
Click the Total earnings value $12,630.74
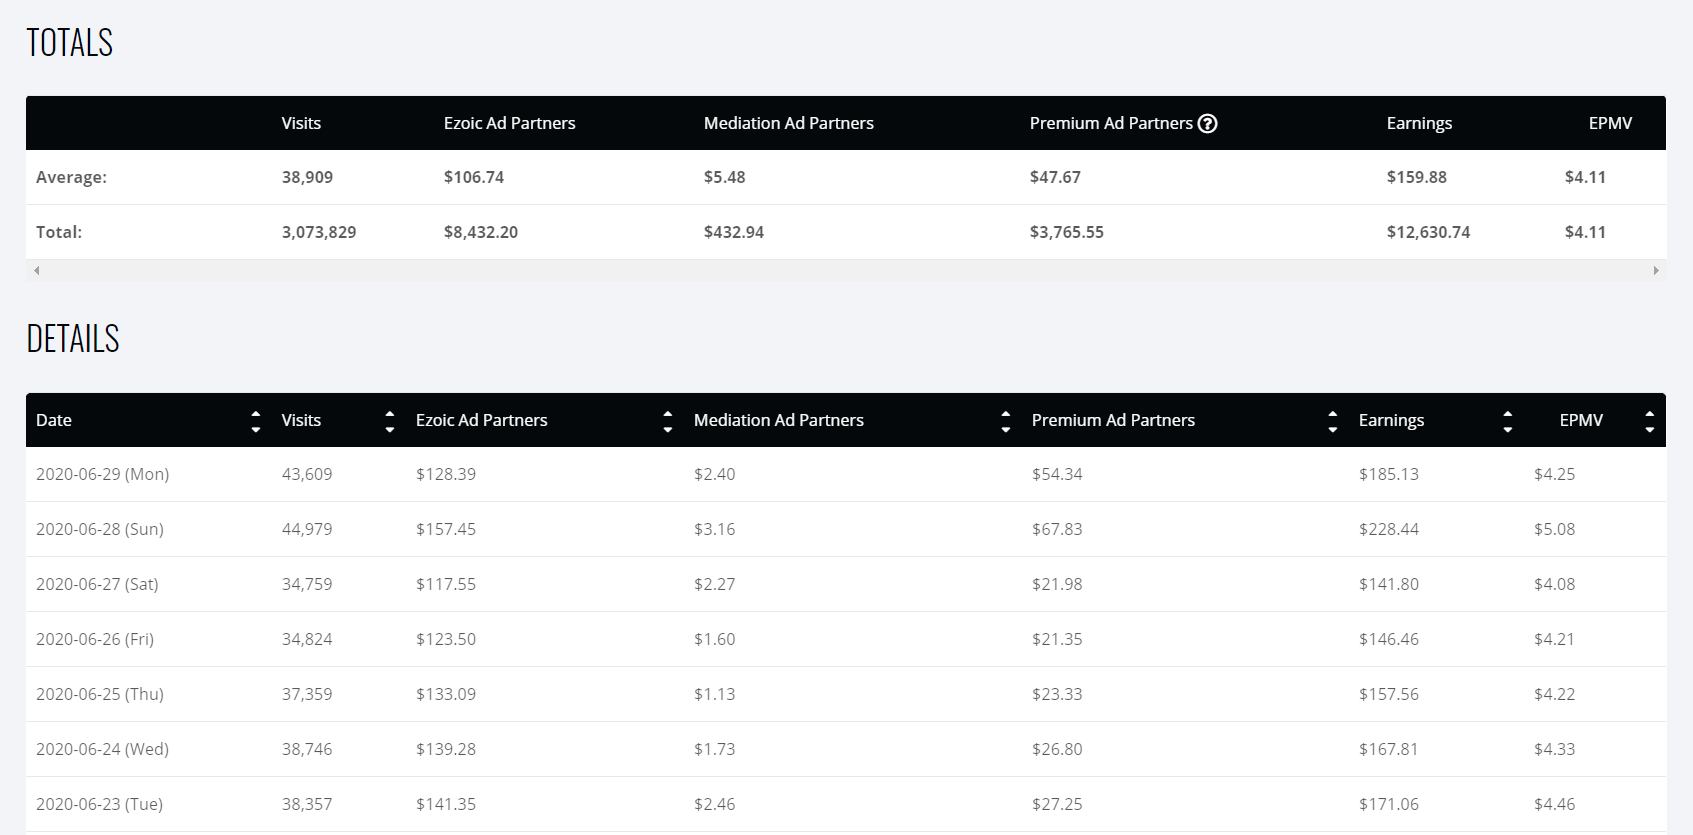(x=1428, y=232)
